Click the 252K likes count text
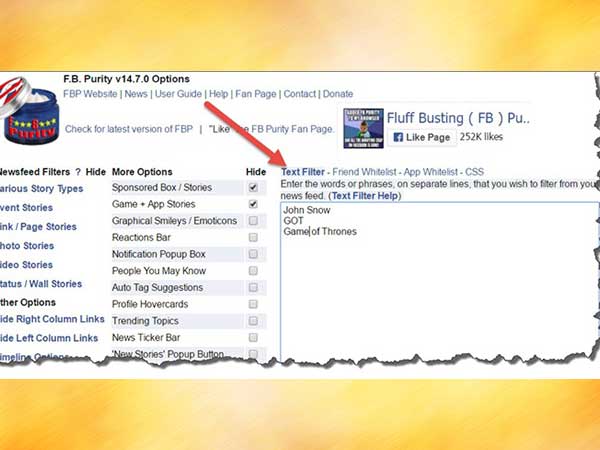 click(481, 137)
